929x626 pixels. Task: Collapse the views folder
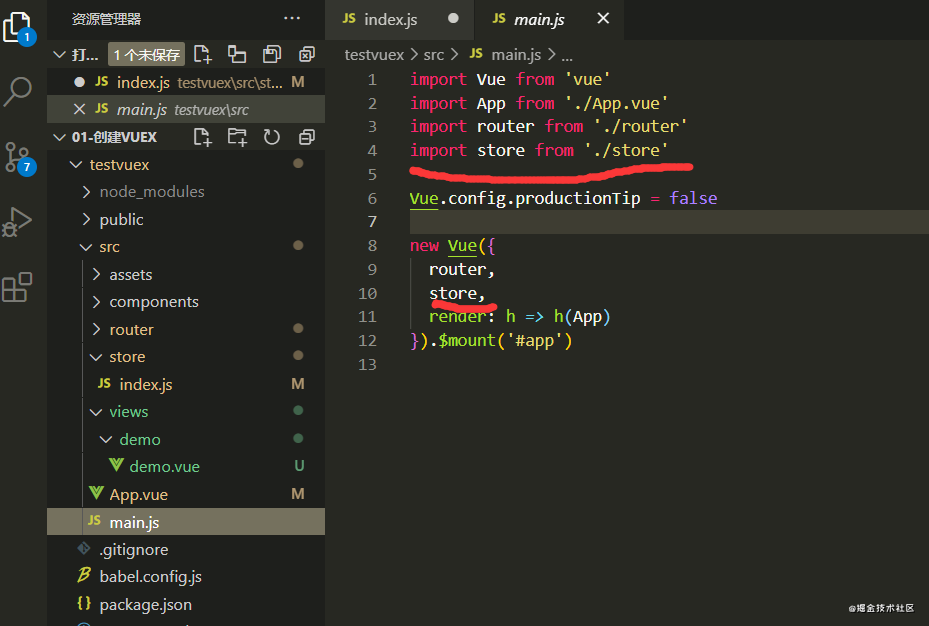pos(96,412)
